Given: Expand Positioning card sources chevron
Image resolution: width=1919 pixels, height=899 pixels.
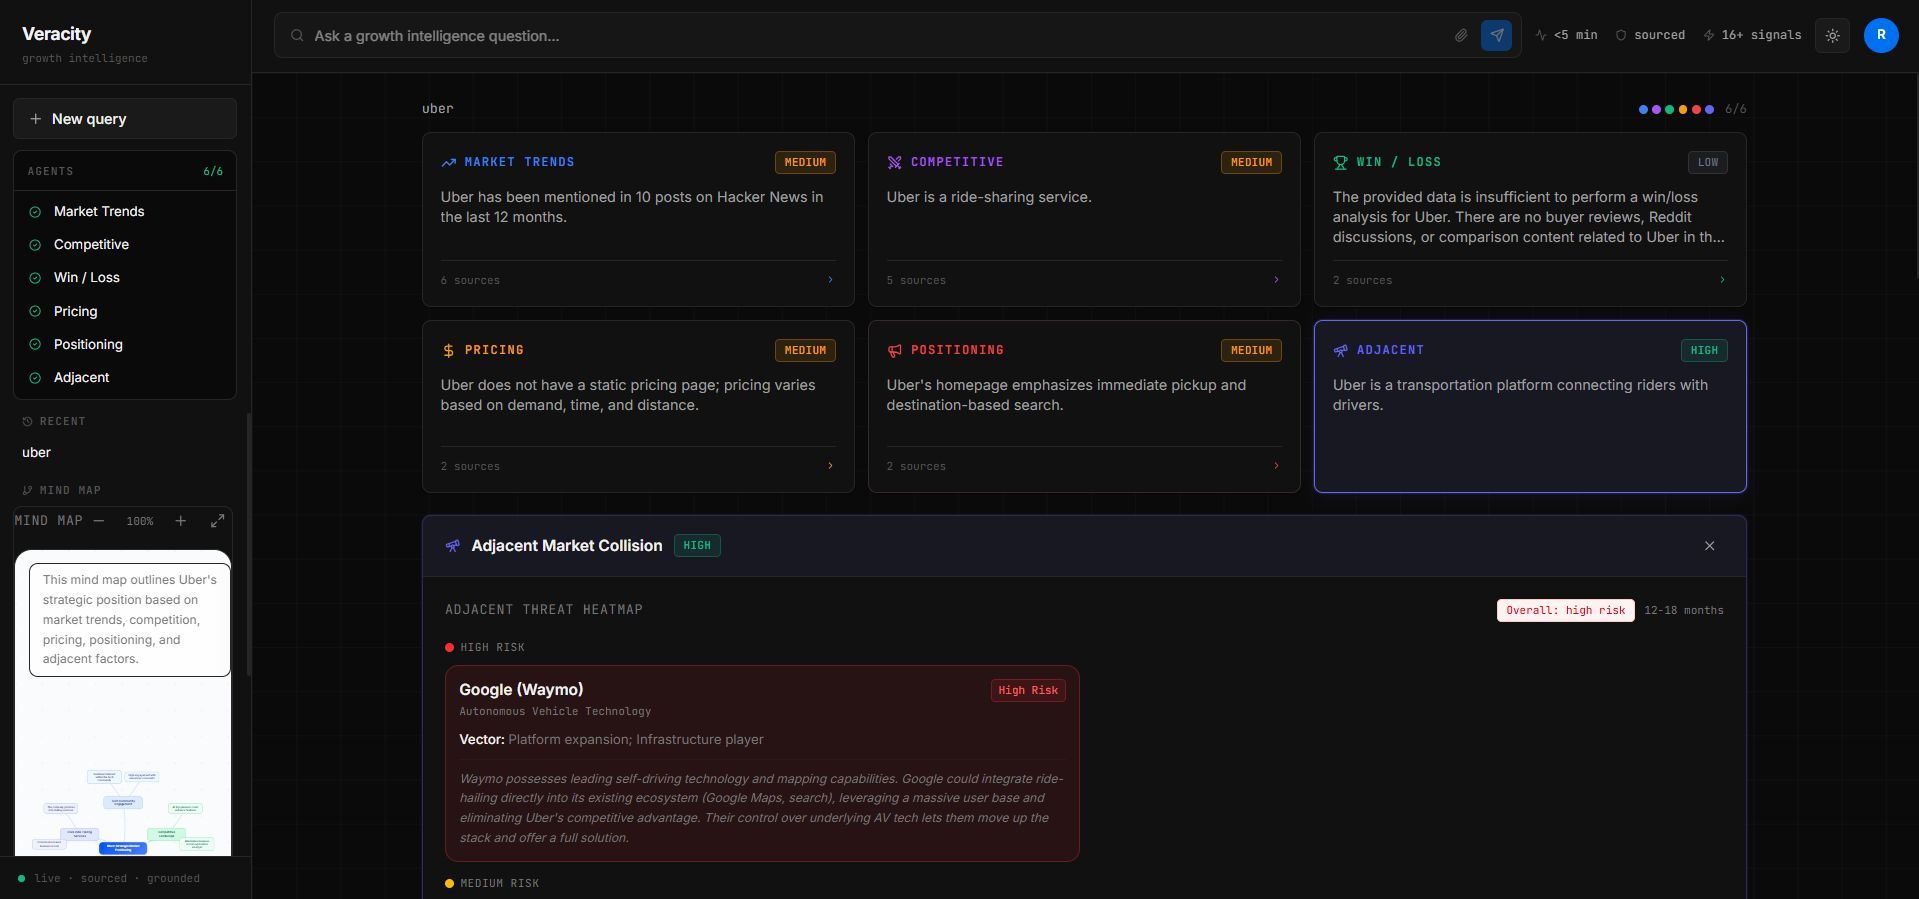Looking at the screenshot, I should point(1276,466).
